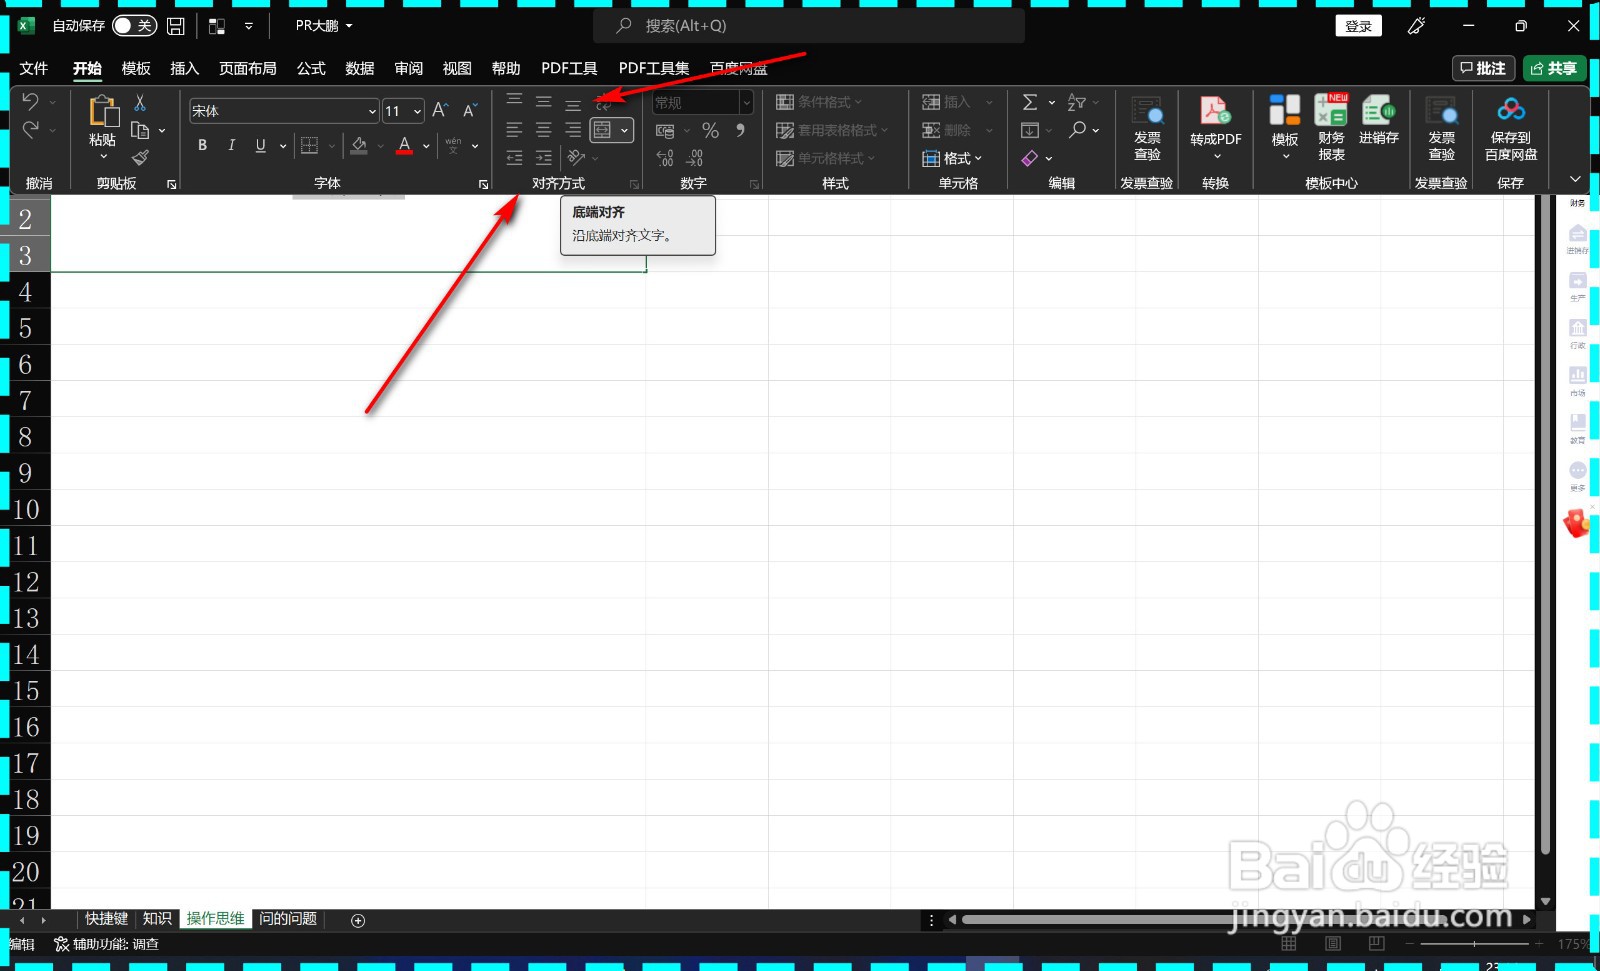Click the Save floppy disk icon

[x=176, y=26]
